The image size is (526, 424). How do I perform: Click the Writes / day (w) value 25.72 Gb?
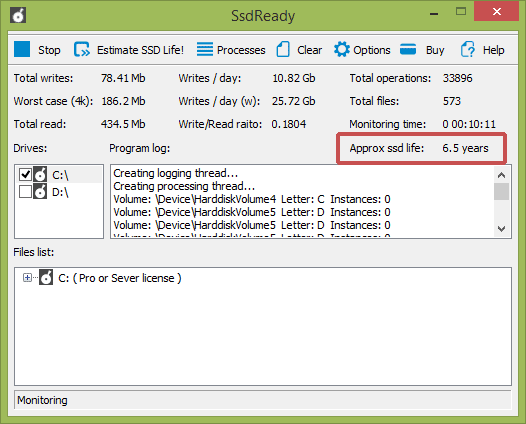click(294, 101)
